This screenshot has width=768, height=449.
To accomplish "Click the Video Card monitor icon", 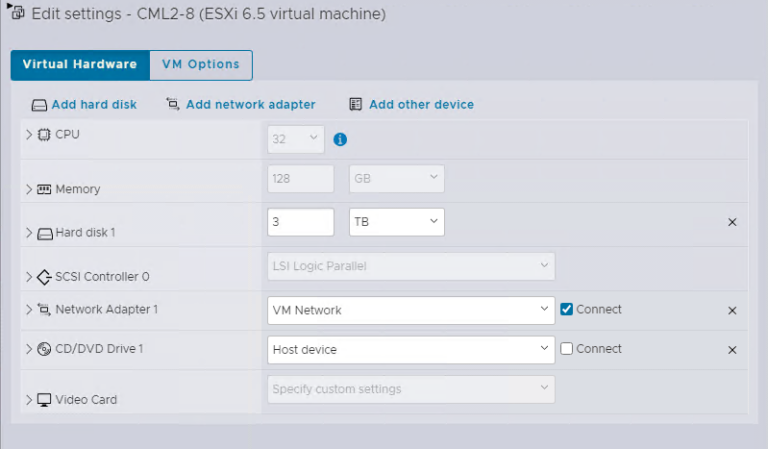I will 44,400.
